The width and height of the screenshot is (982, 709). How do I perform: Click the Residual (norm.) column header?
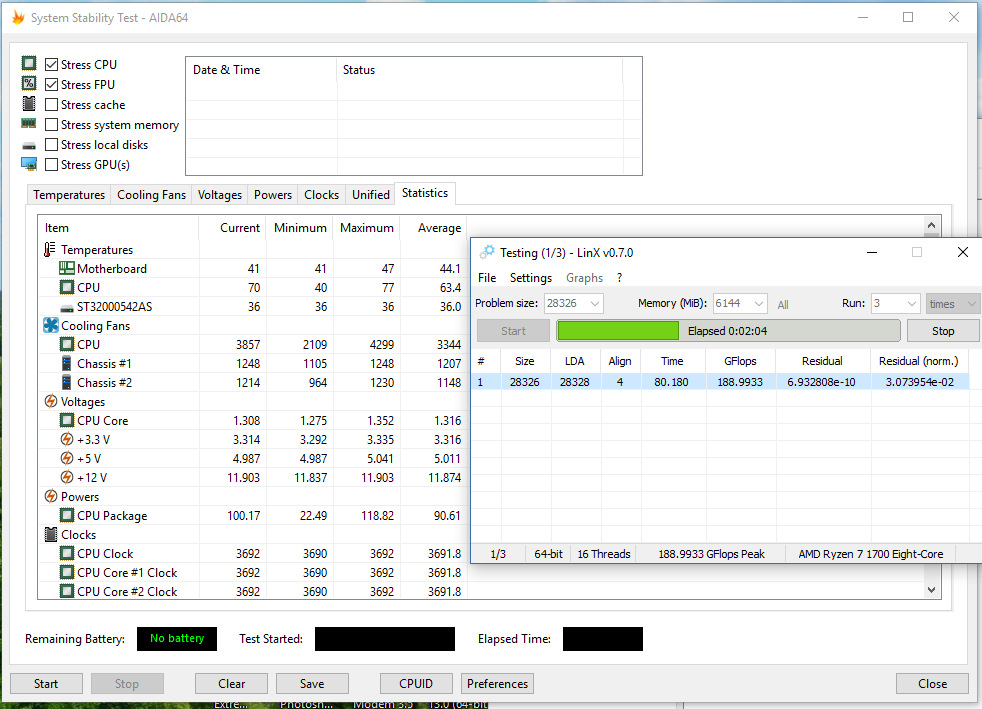click(918, 361)
